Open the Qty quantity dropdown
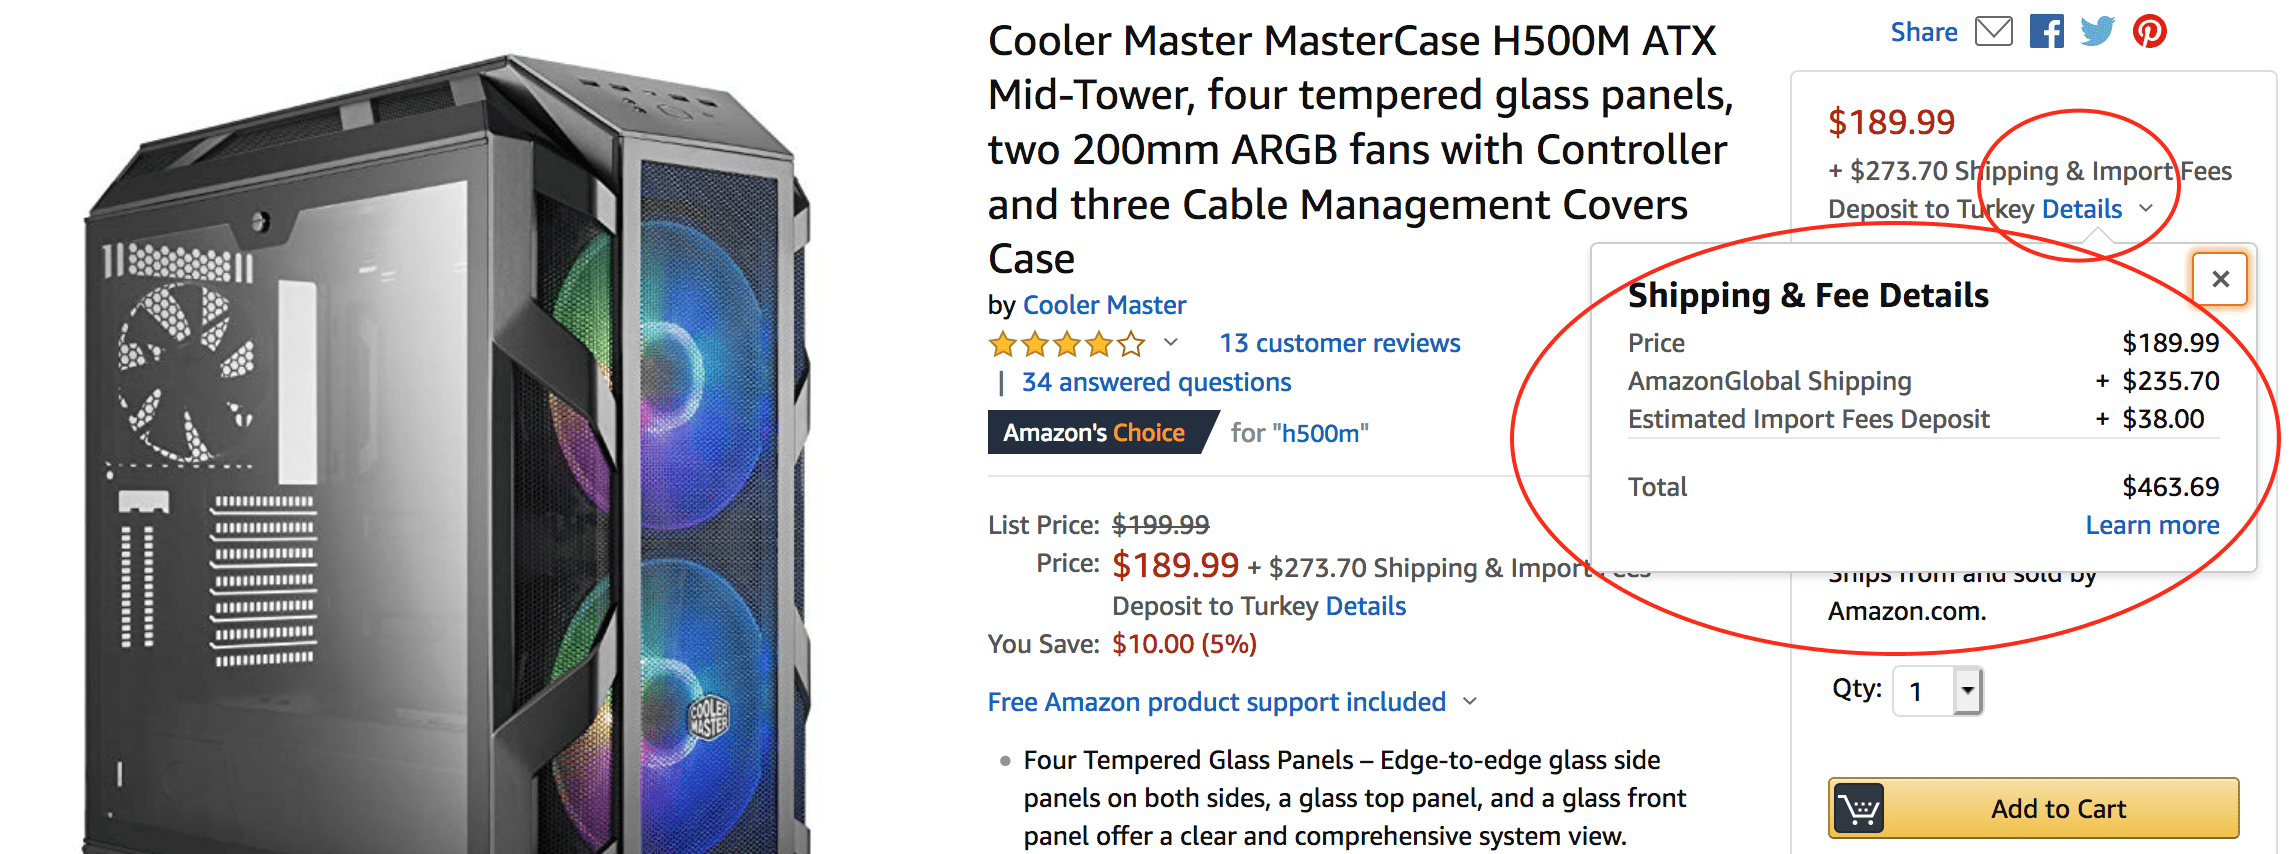This screenshot has width=2296, height=854. (1937, 691)
